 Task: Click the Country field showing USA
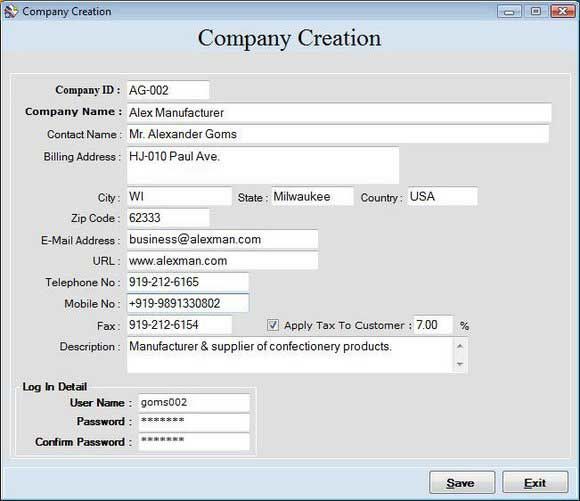tap(442, 196)
